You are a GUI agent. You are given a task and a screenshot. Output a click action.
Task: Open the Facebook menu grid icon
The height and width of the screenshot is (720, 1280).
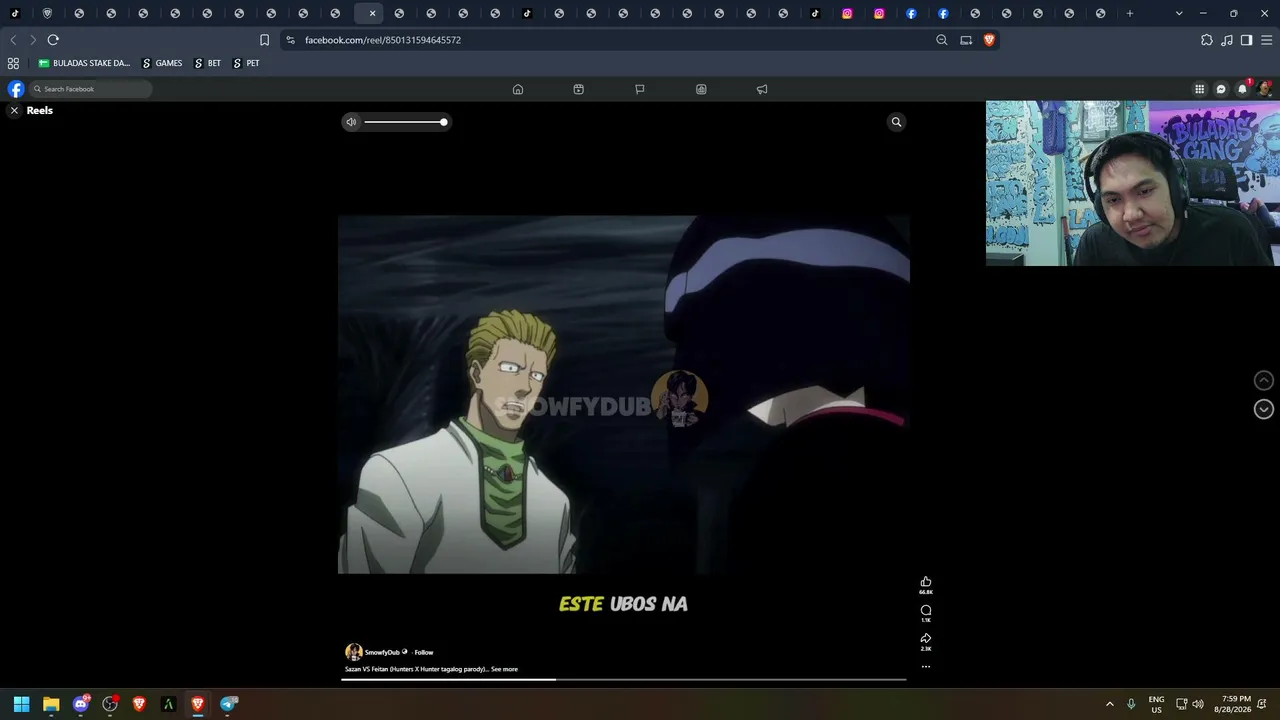pos(1199,89)
